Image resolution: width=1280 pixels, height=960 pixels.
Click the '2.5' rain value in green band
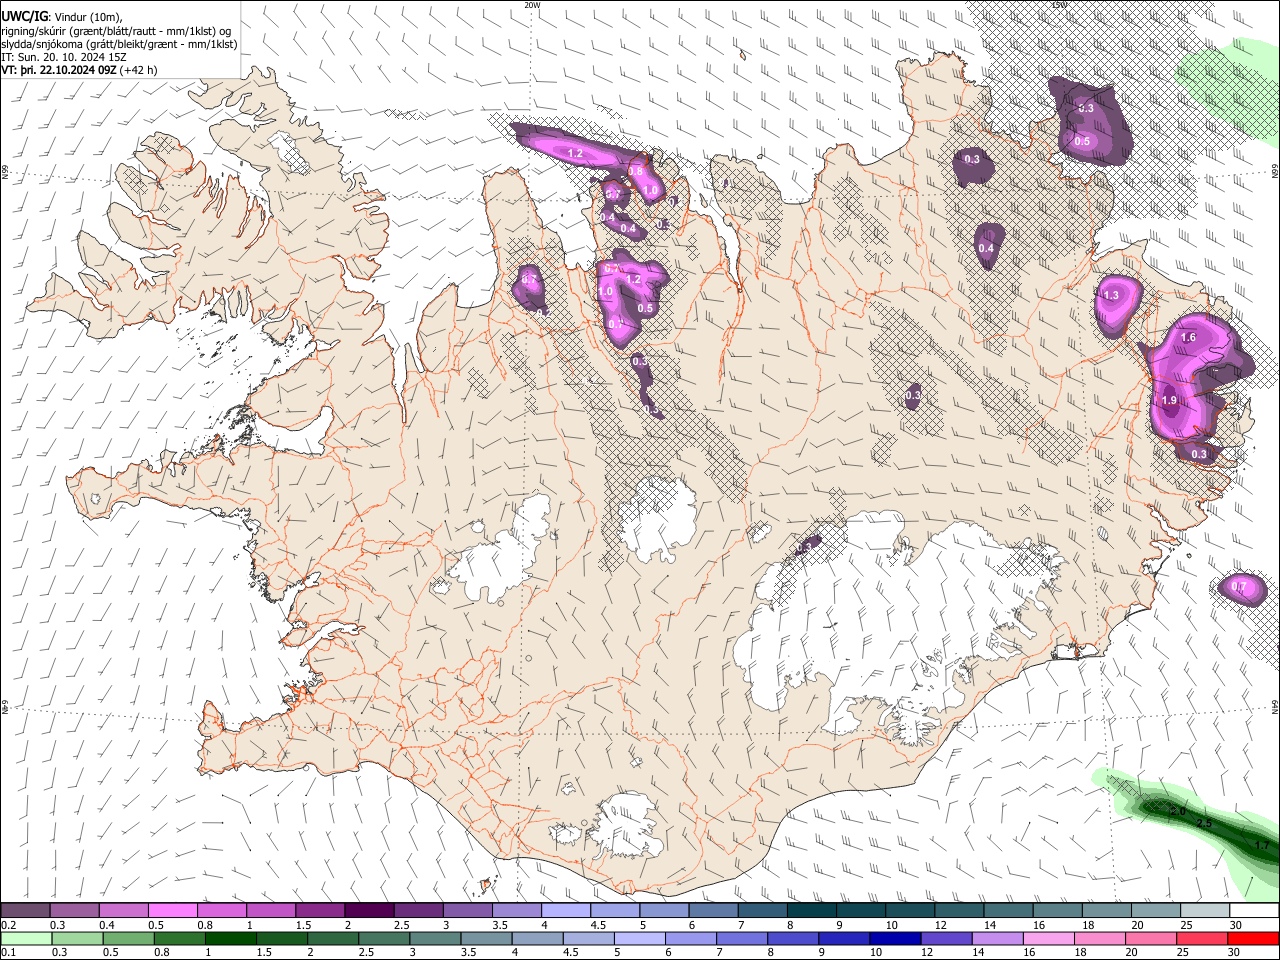pos(1205,823)
